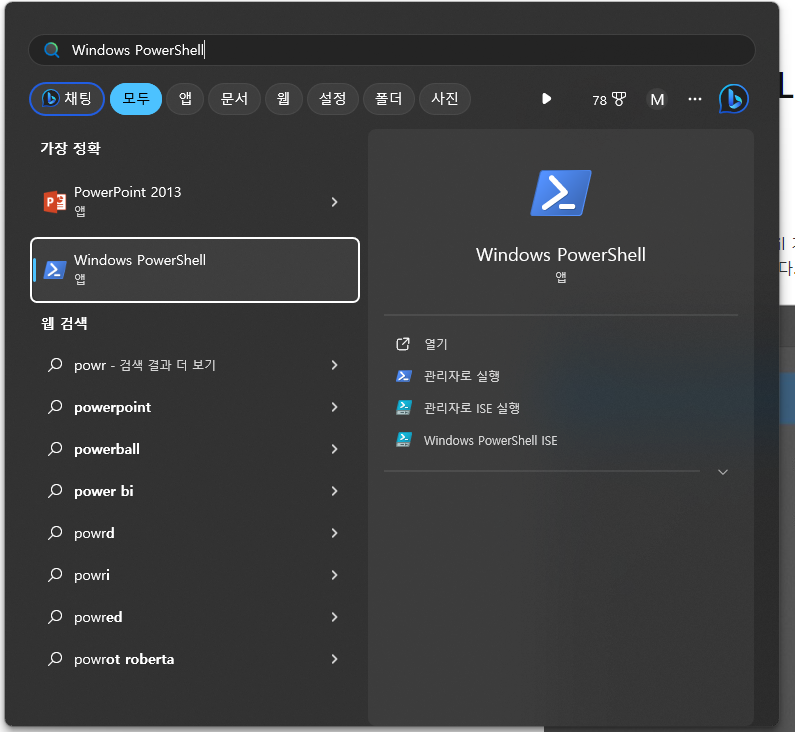Open the M account avatar

point(657,99)
